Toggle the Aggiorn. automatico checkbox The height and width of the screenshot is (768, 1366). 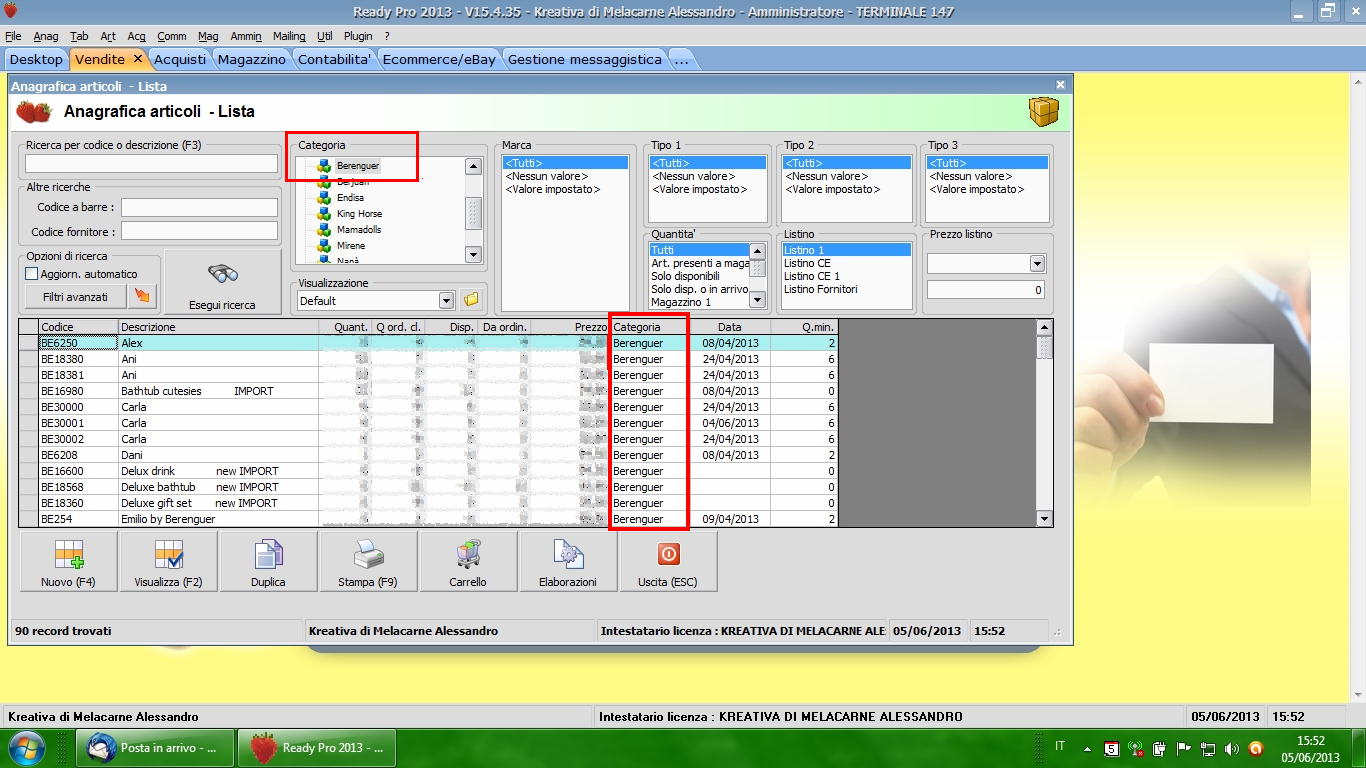click(32, 274)
